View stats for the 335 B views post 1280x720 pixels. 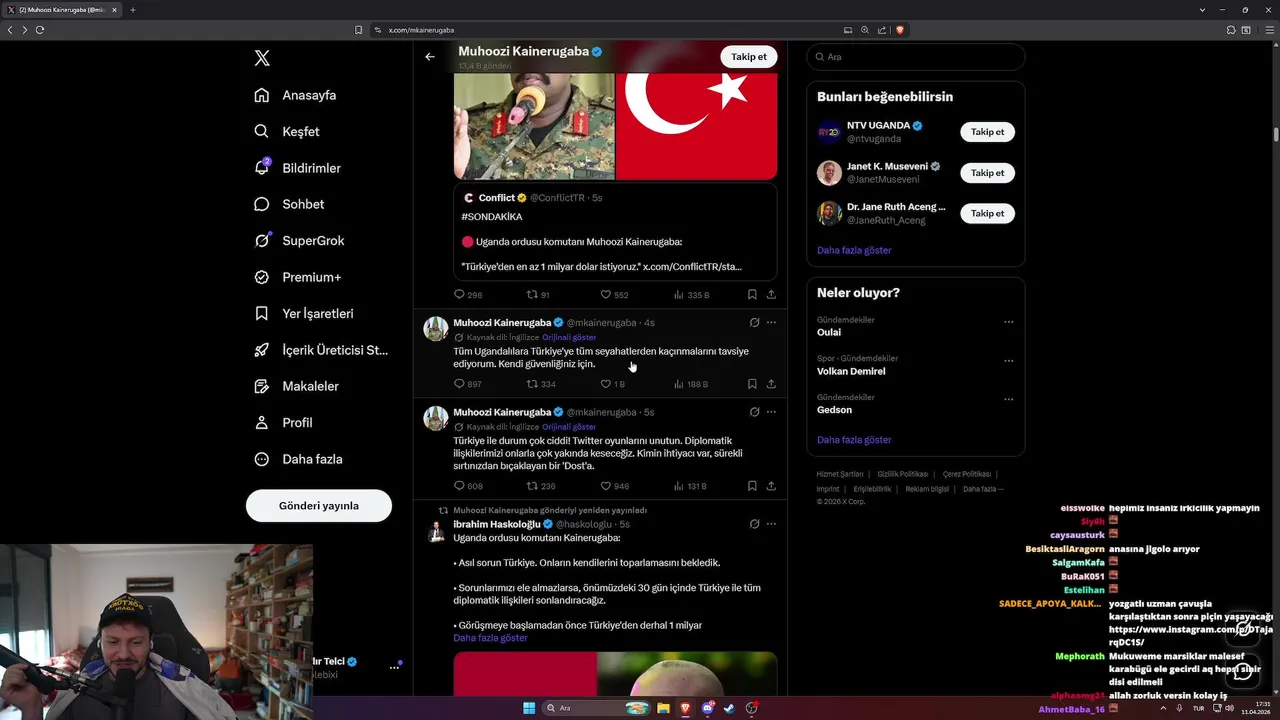(x=691, y=295)
